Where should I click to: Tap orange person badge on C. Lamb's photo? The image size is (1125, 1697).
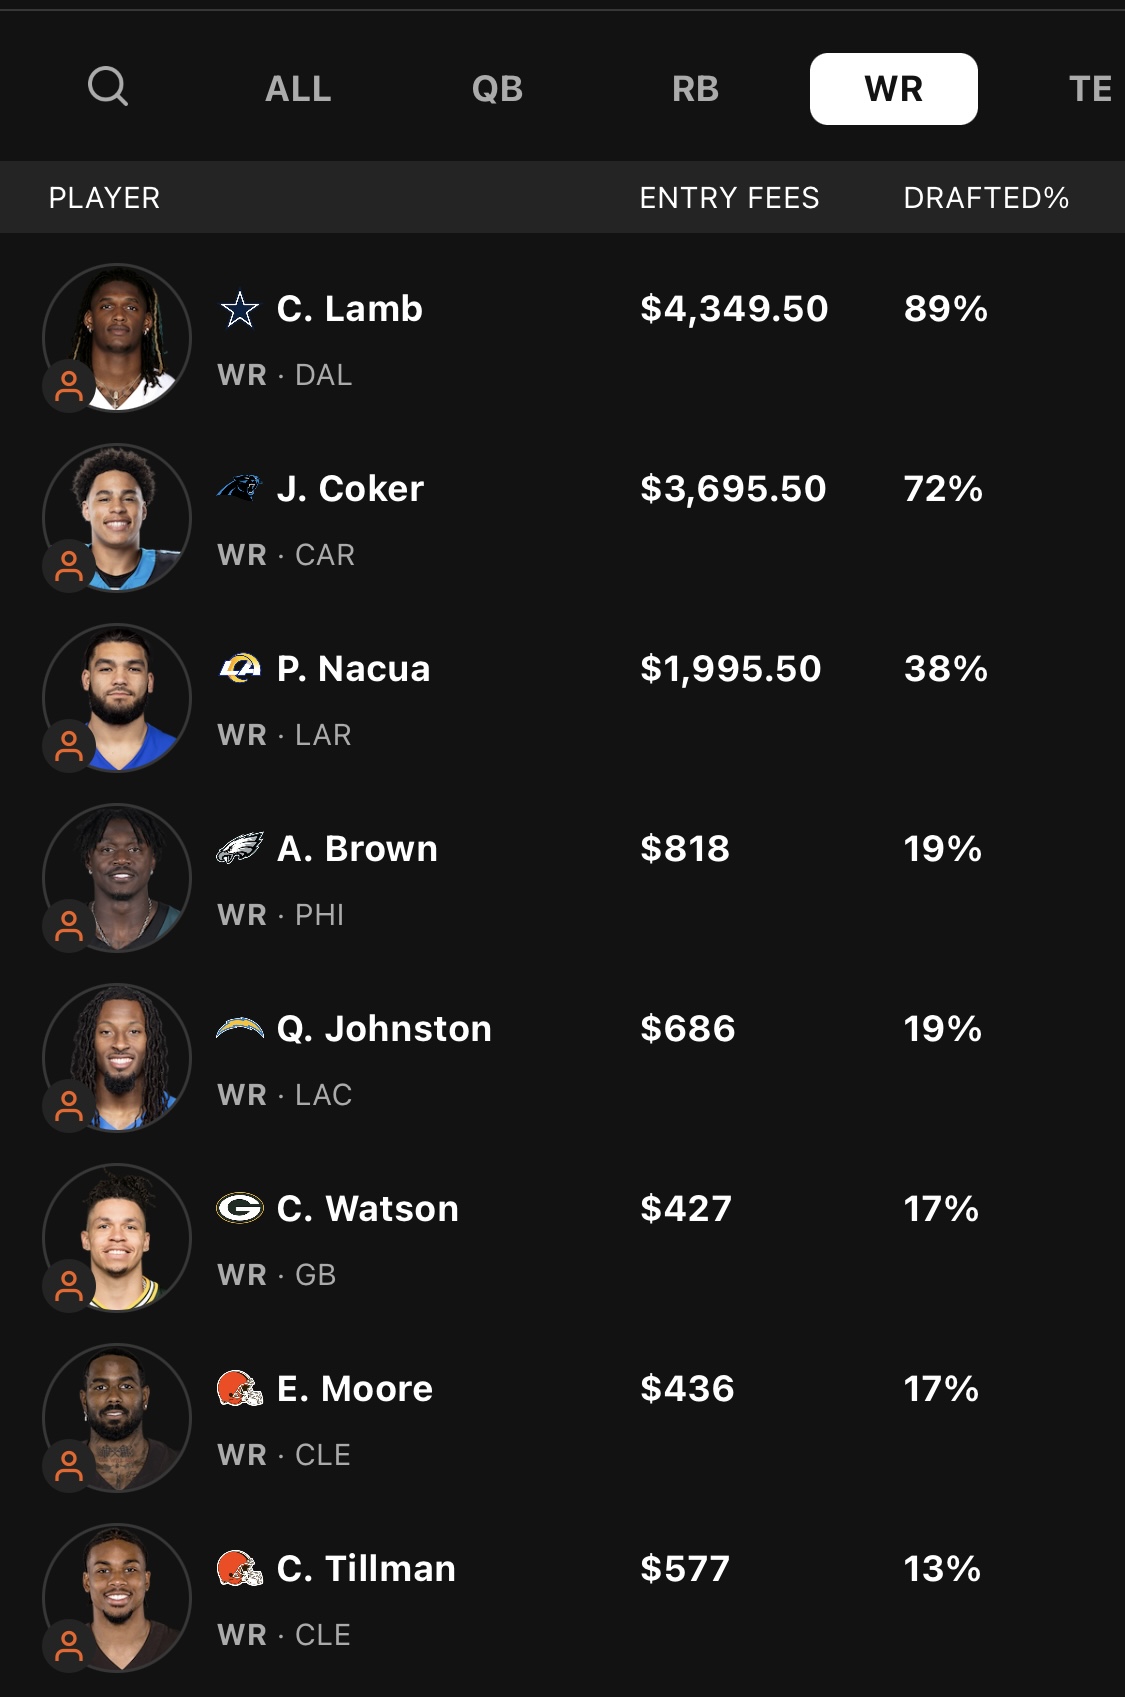pyautogui.click(x=69, y=386)
